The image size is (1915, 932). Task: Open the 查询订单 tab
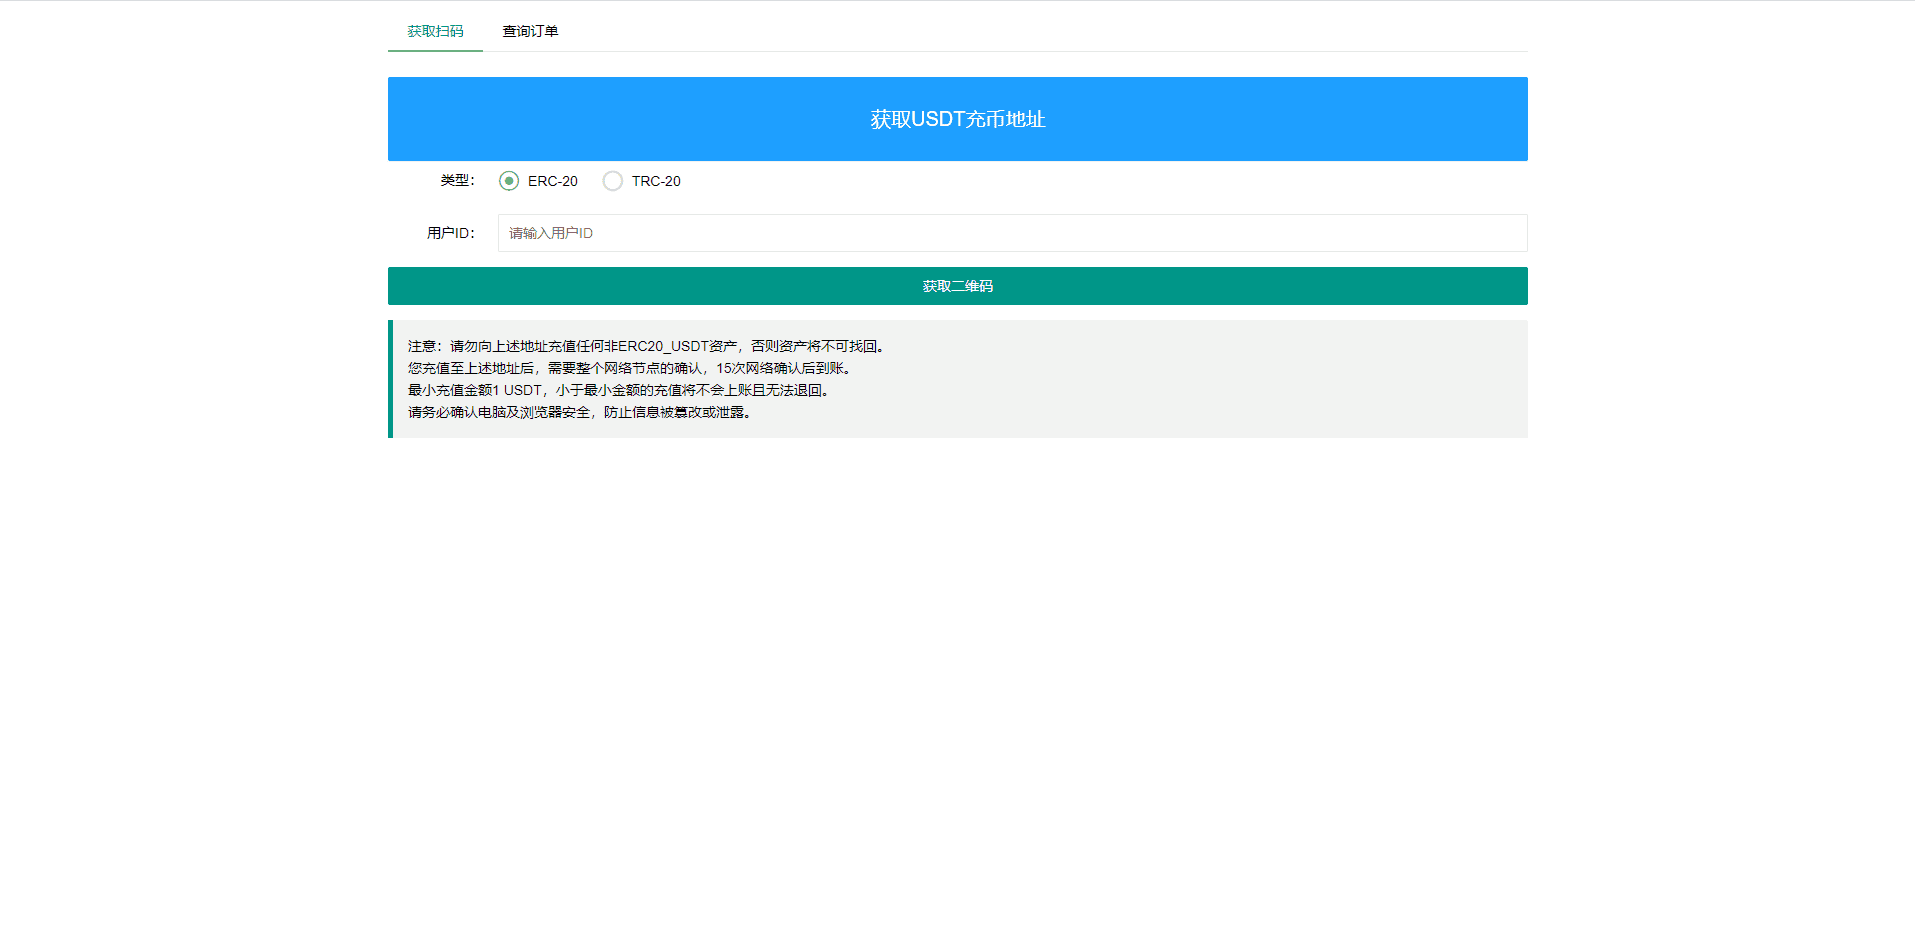(x=530, y=31)
